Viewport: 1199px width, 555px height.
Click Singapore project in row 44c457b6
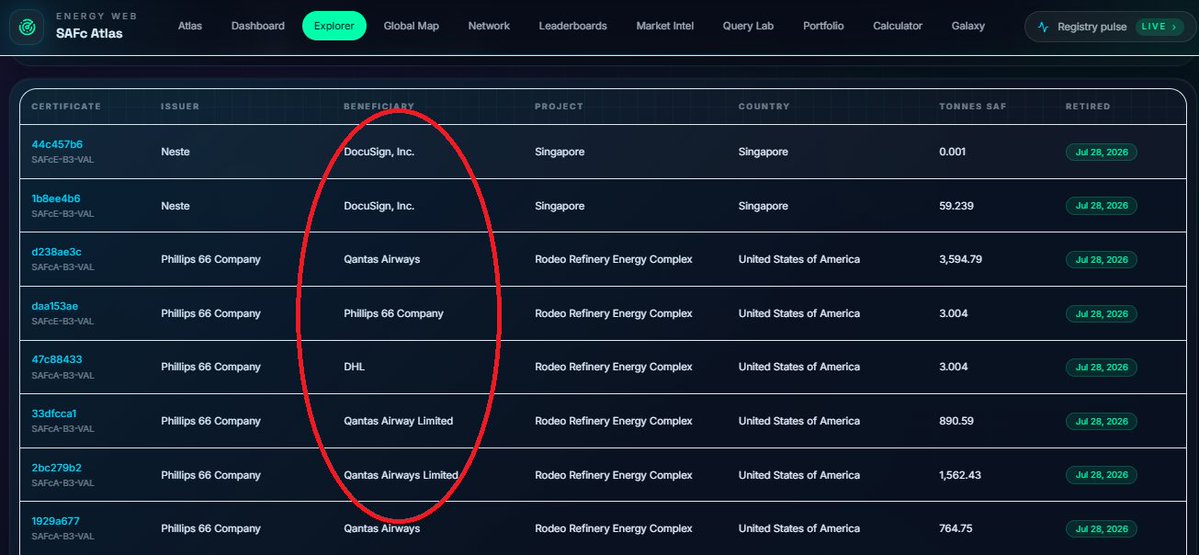coord(560,152)
